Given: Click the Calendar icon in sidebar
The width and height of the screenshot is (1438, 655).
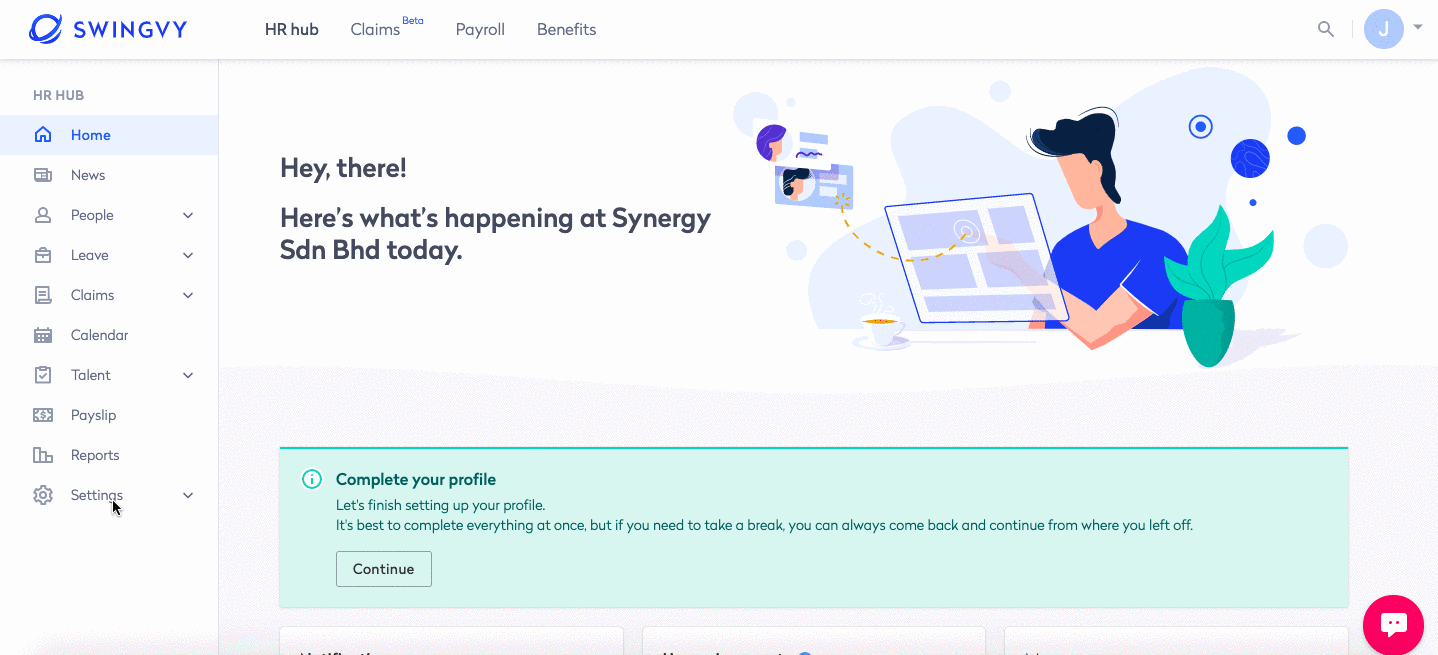Looking at the screenshot, I should pyautogui.click(x=43, y=335).
